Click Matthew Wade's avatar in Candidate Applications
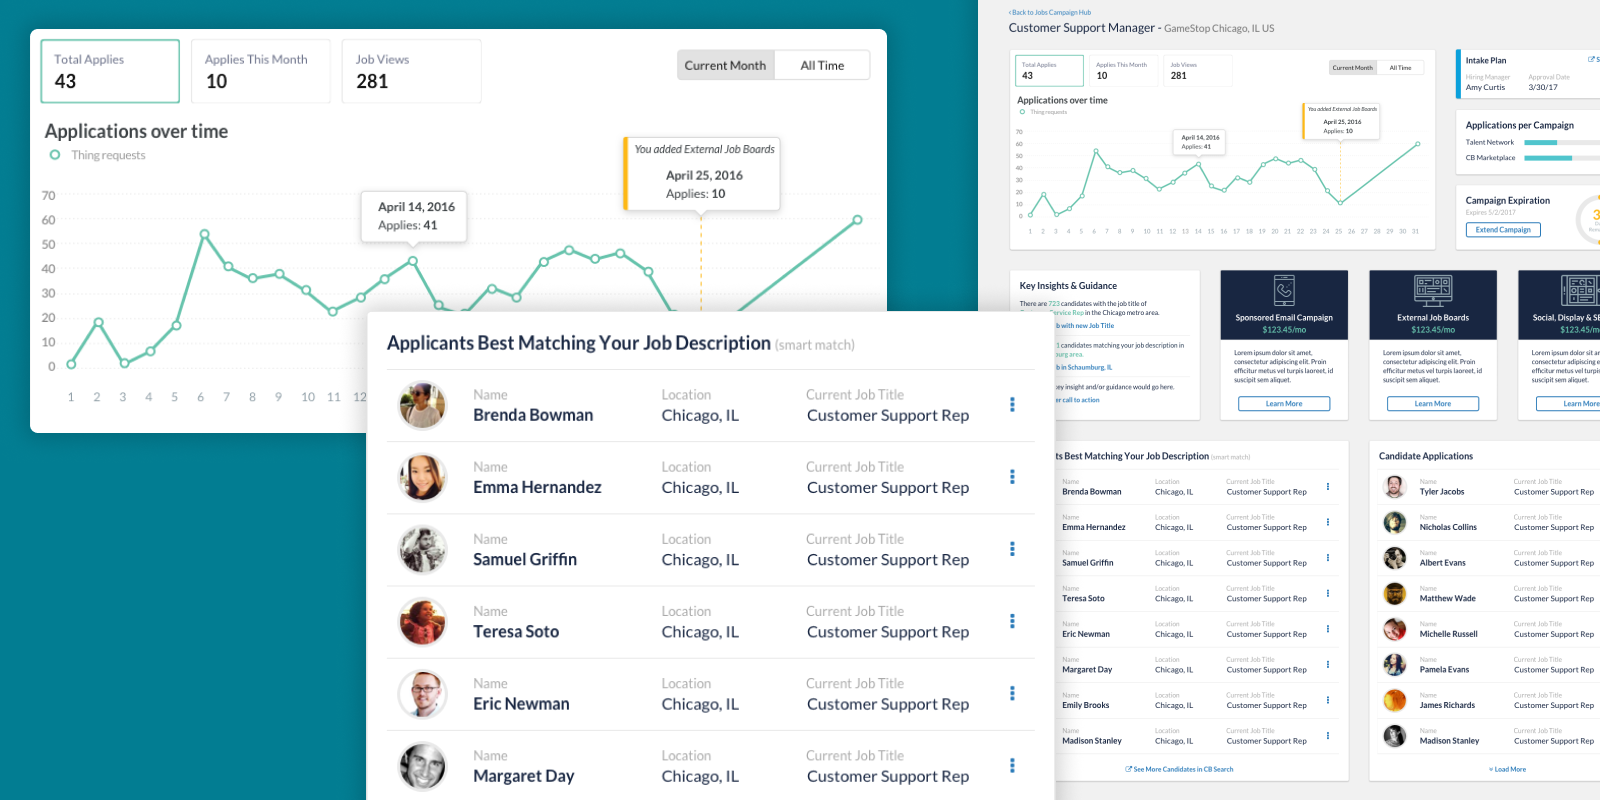 pos(1394,594)
